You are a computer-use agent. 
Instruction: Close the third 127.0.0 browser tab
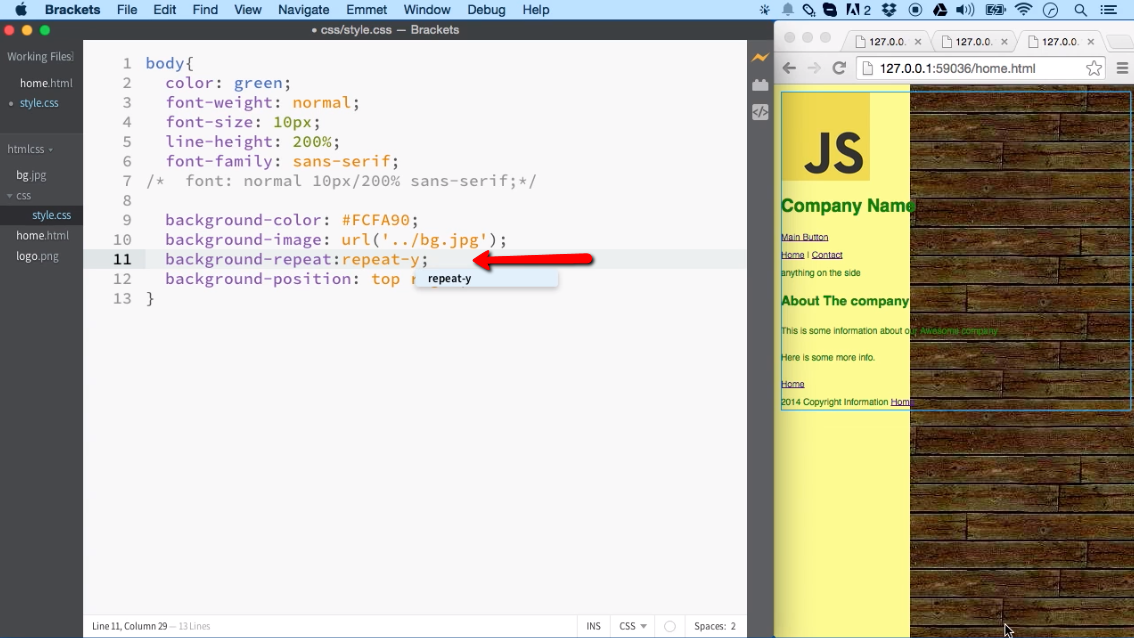1091,42
